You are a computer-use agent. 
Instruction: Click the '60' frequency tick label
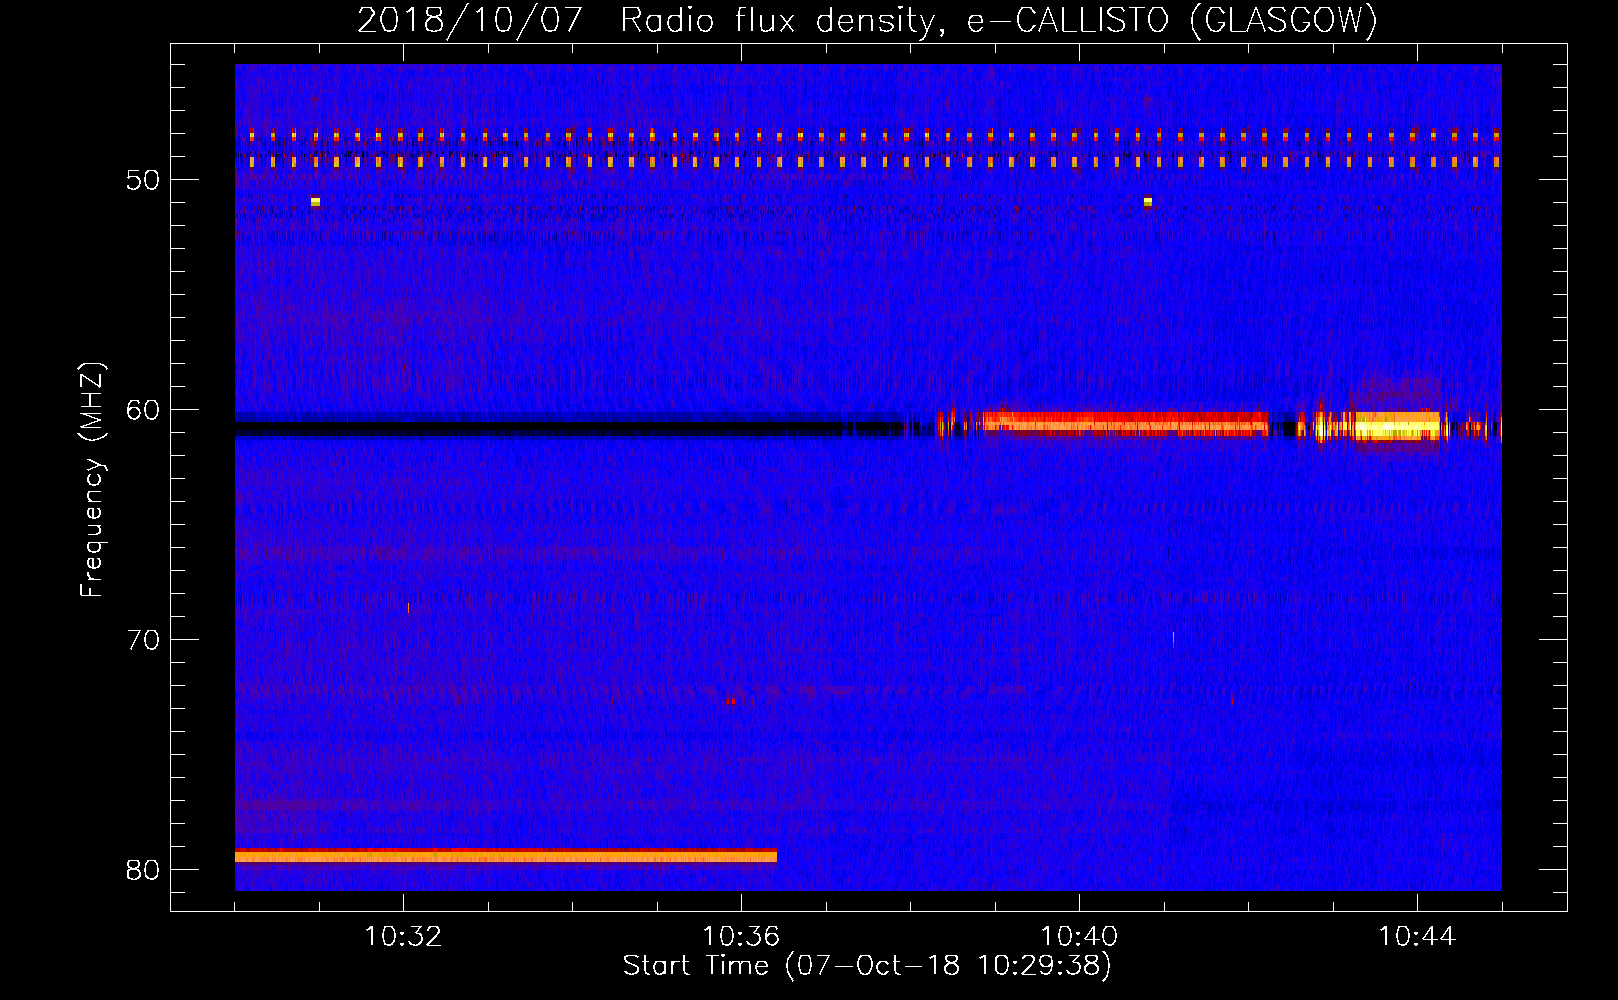(x=143, y=410)
